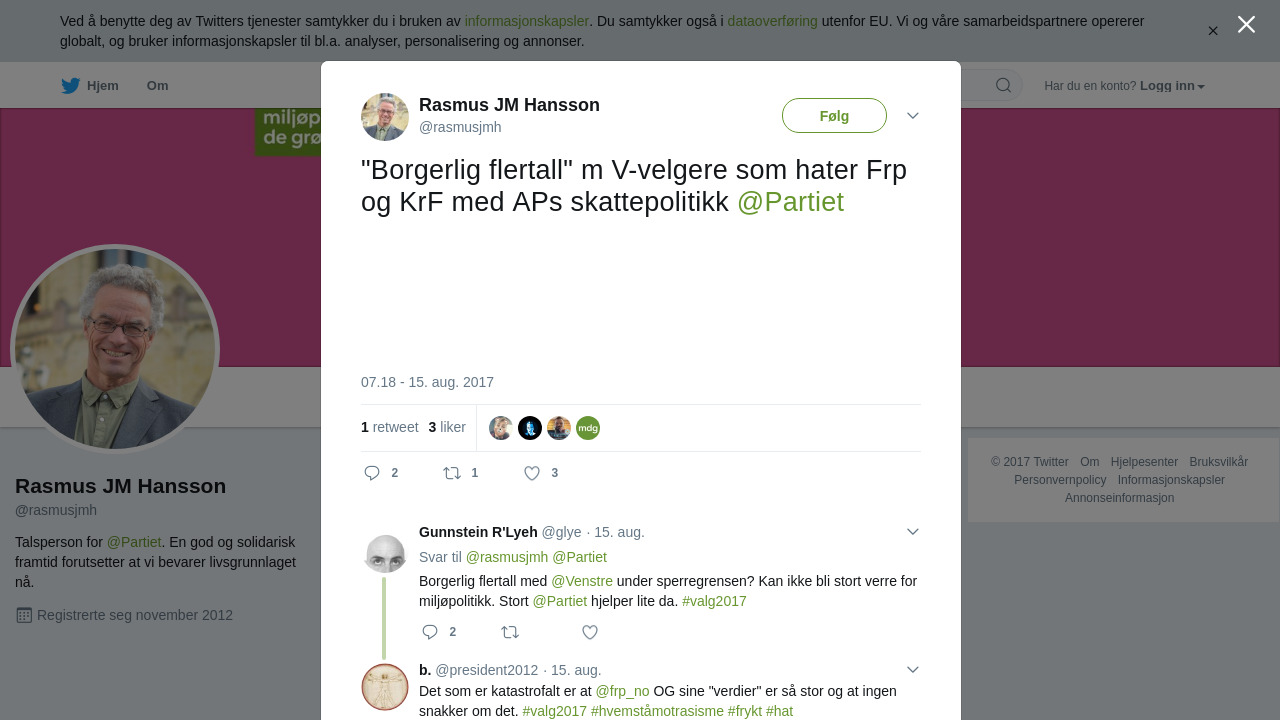Go to Twitter Hjem bird icon
Image resolution: width=1280 pixels, height=720 pixels.
point(70,86)
